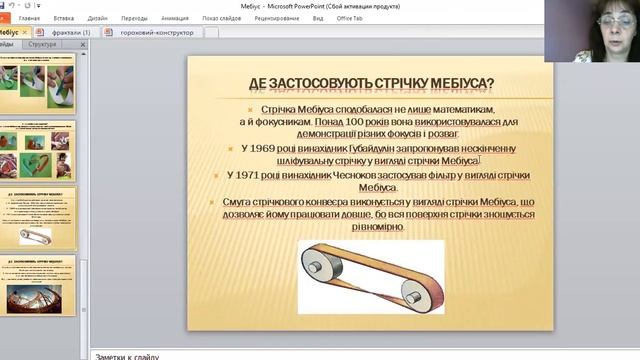Viewport: 640px width, 360px height.
Task: Click the slide title ДЕ ЗАСТОСОВУЮТЬ СТРІЧКУ МЕБІУСА?
Action: click(x=371, y=83)
